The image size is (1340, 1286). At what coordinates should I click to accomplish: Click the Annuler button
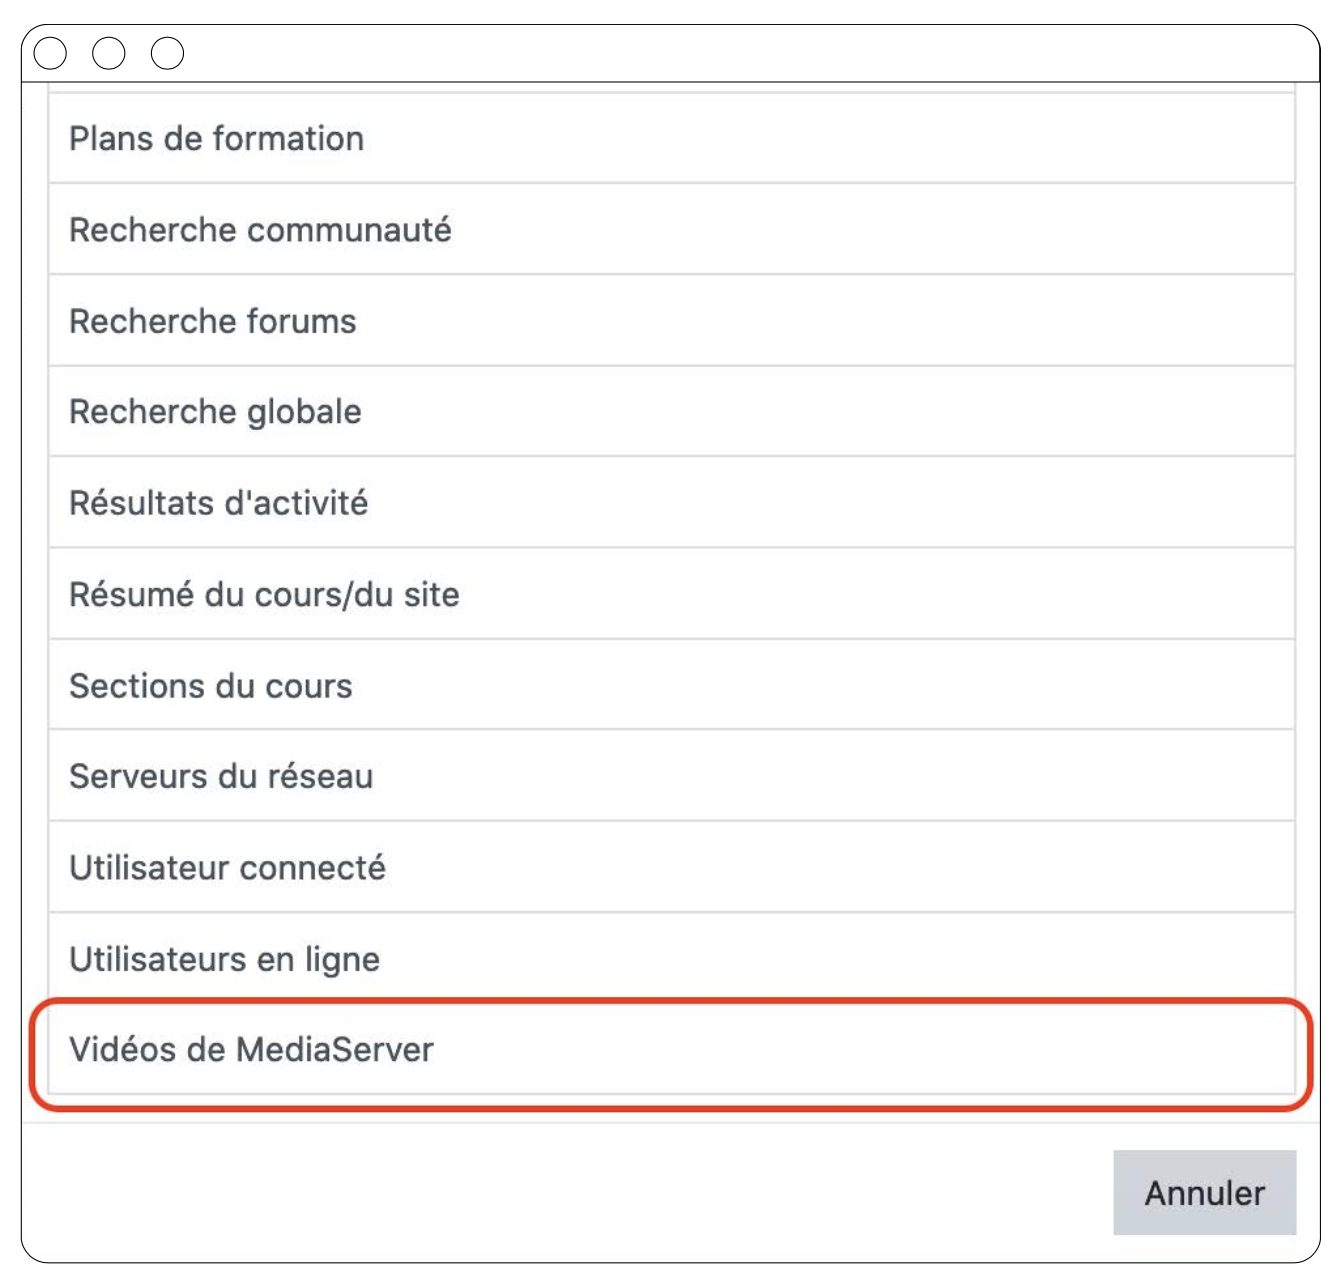[x=1204, y=1193]
